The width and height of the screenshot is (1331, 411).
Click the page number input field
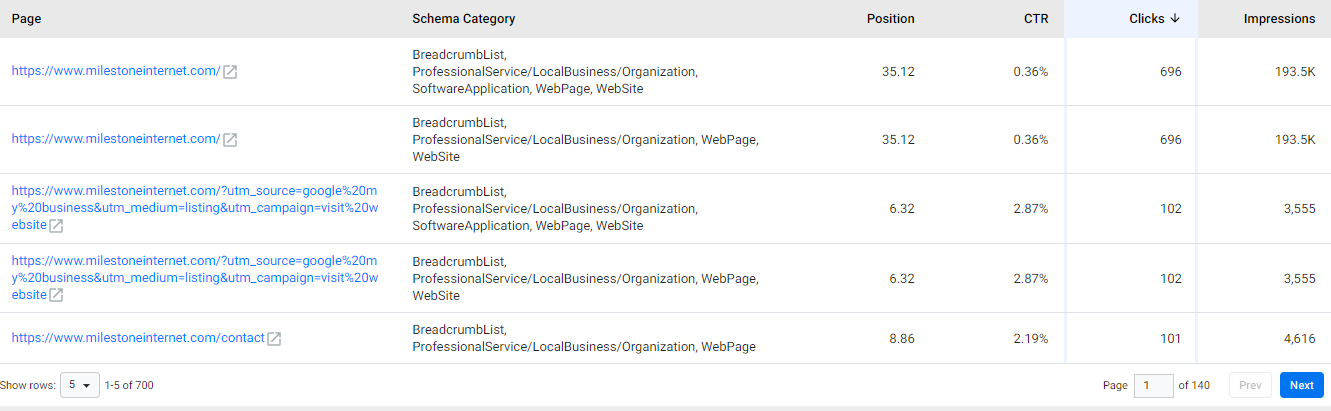pyautogui.click(x=1153, y=385)
